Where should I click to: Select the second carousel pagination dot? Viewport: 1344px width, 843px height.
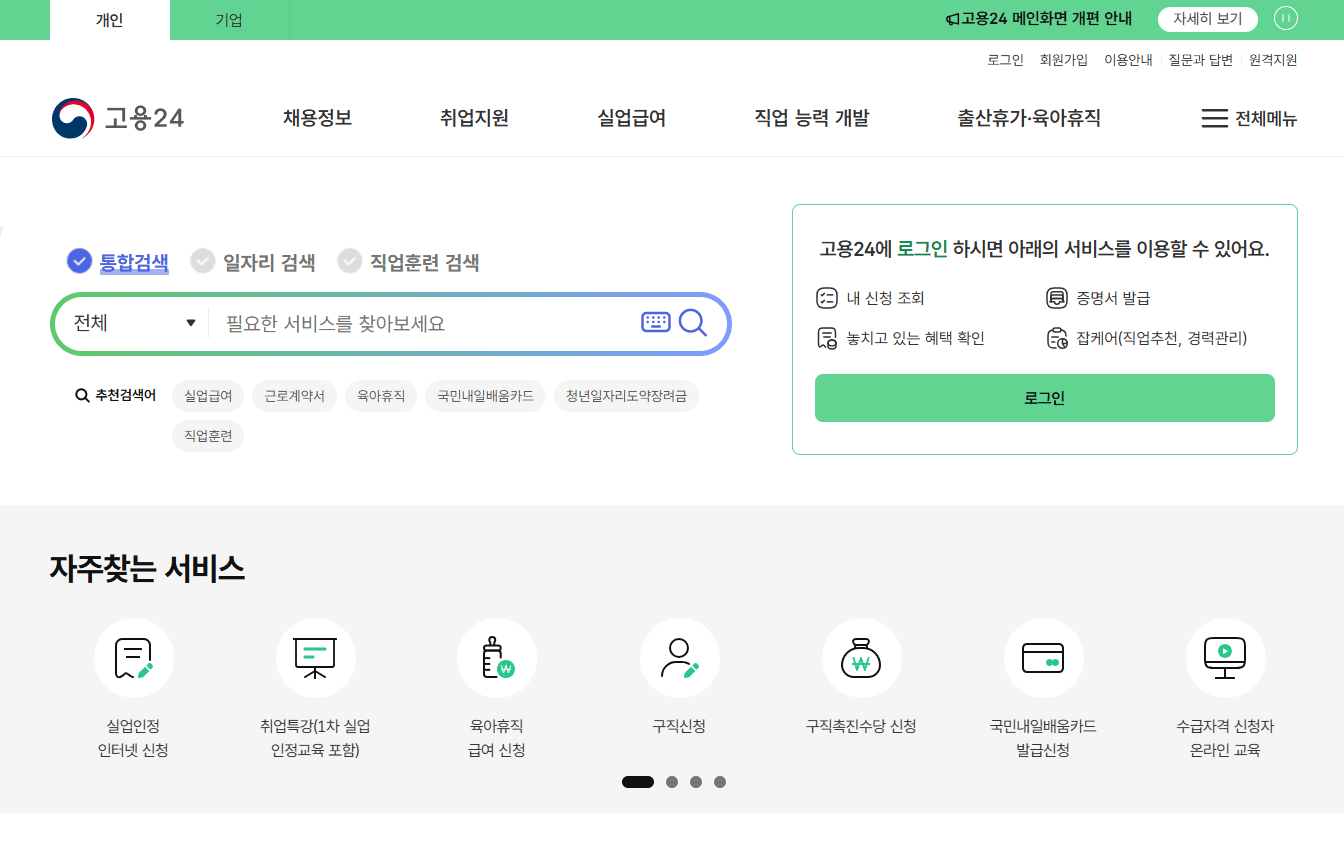(x=672, y=782)
